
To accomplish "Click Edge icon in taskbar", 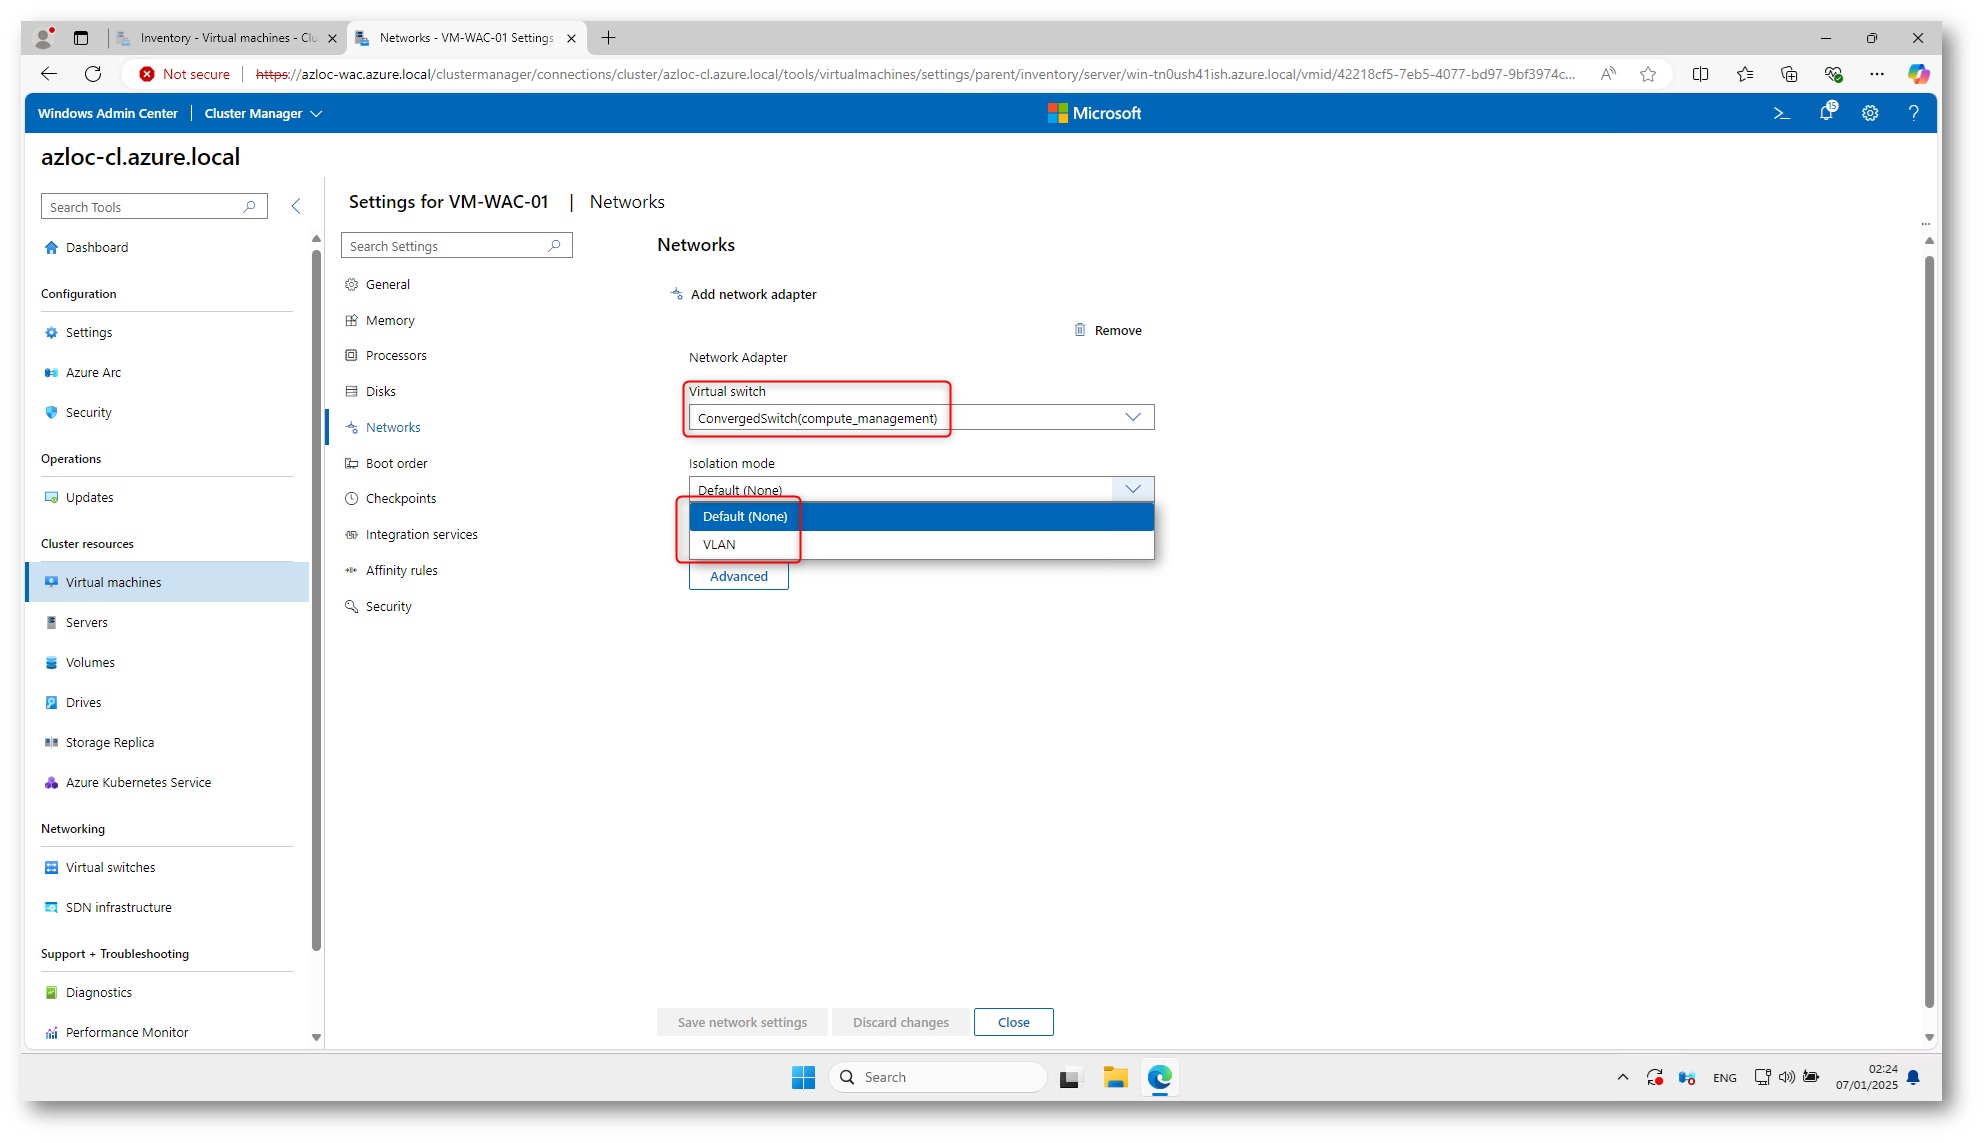I will click(1159, 1077).
